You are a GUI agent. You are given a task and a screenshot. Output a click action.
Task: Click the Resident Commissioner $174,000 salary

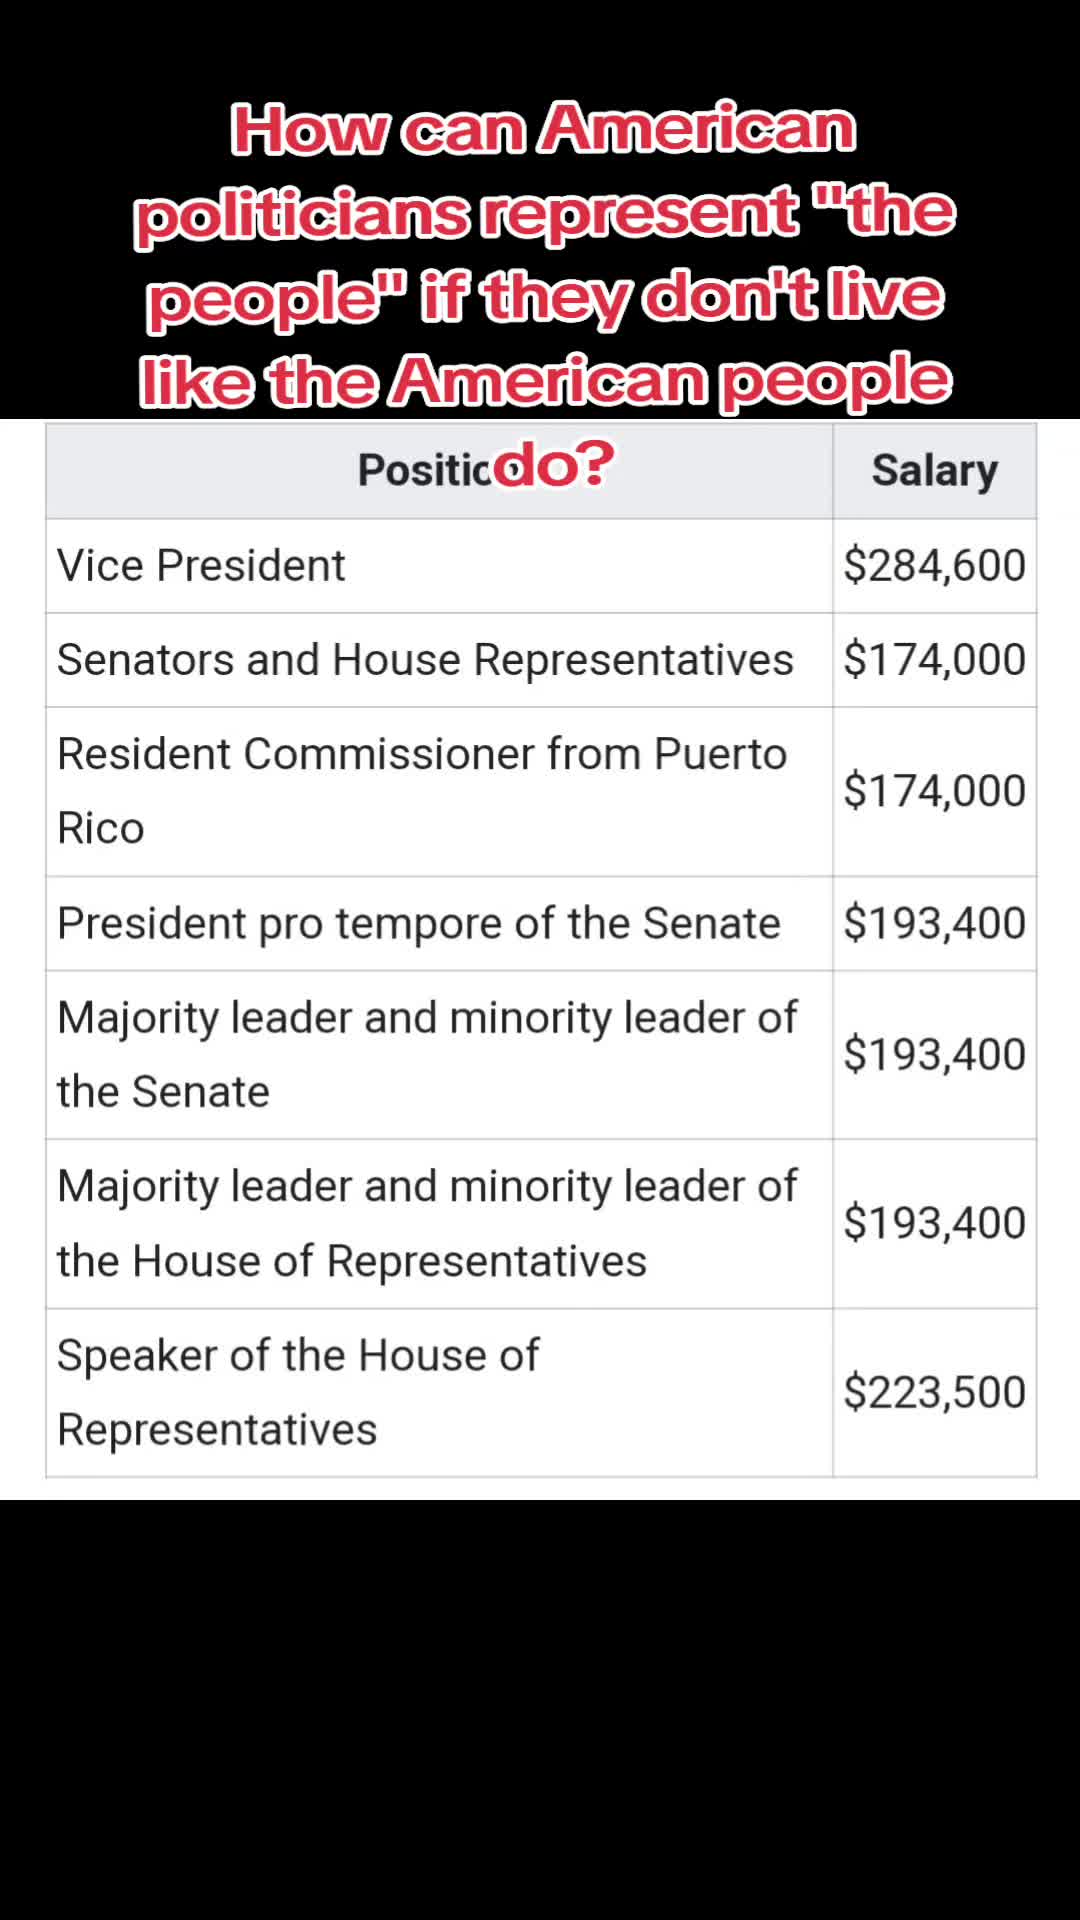coord(935,791)
